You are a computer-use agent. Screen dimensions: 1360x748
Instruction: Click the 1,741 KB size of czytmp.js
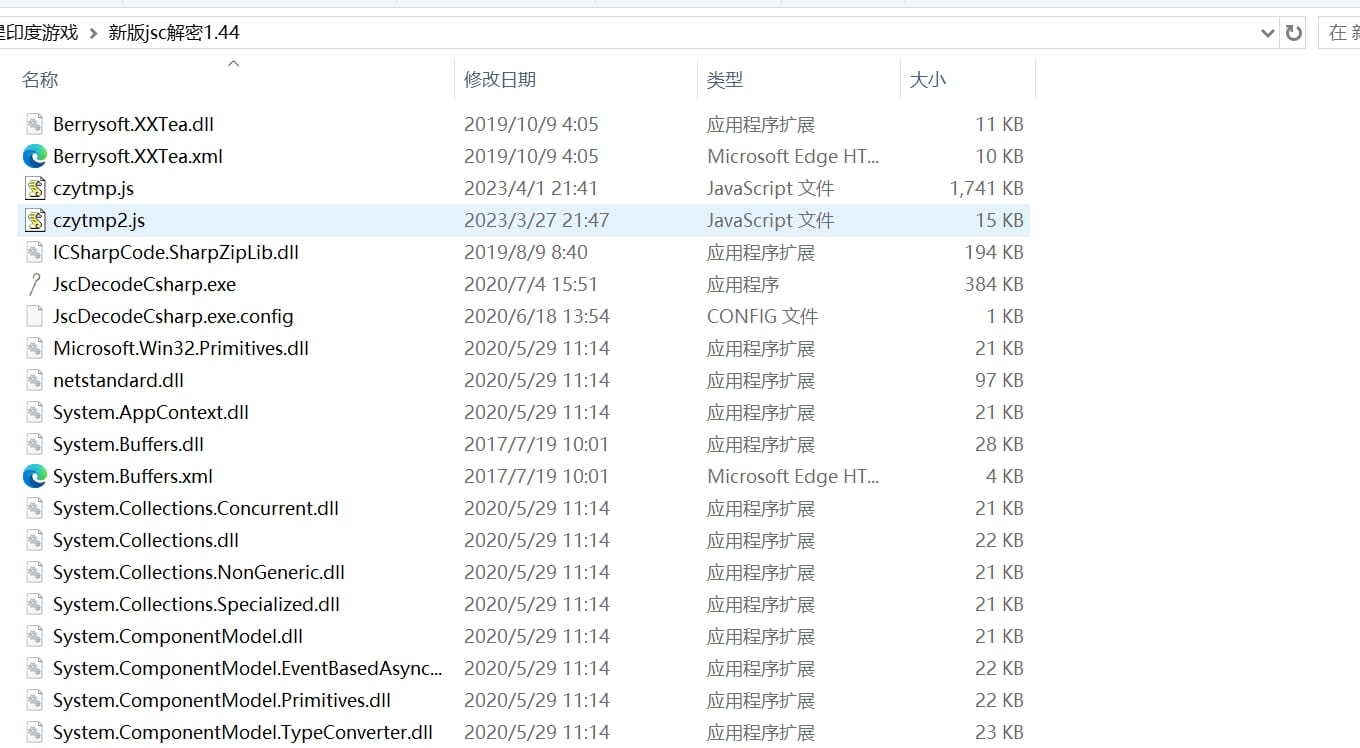click(x=986, y=188)
